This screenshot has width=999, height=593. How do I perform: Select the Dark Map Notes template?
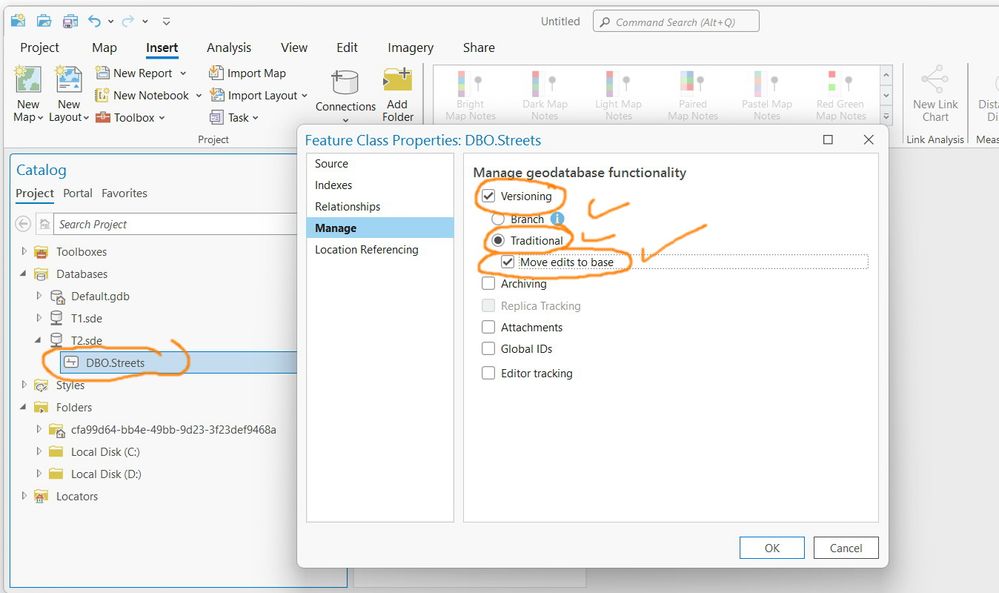tap(544, 94)
